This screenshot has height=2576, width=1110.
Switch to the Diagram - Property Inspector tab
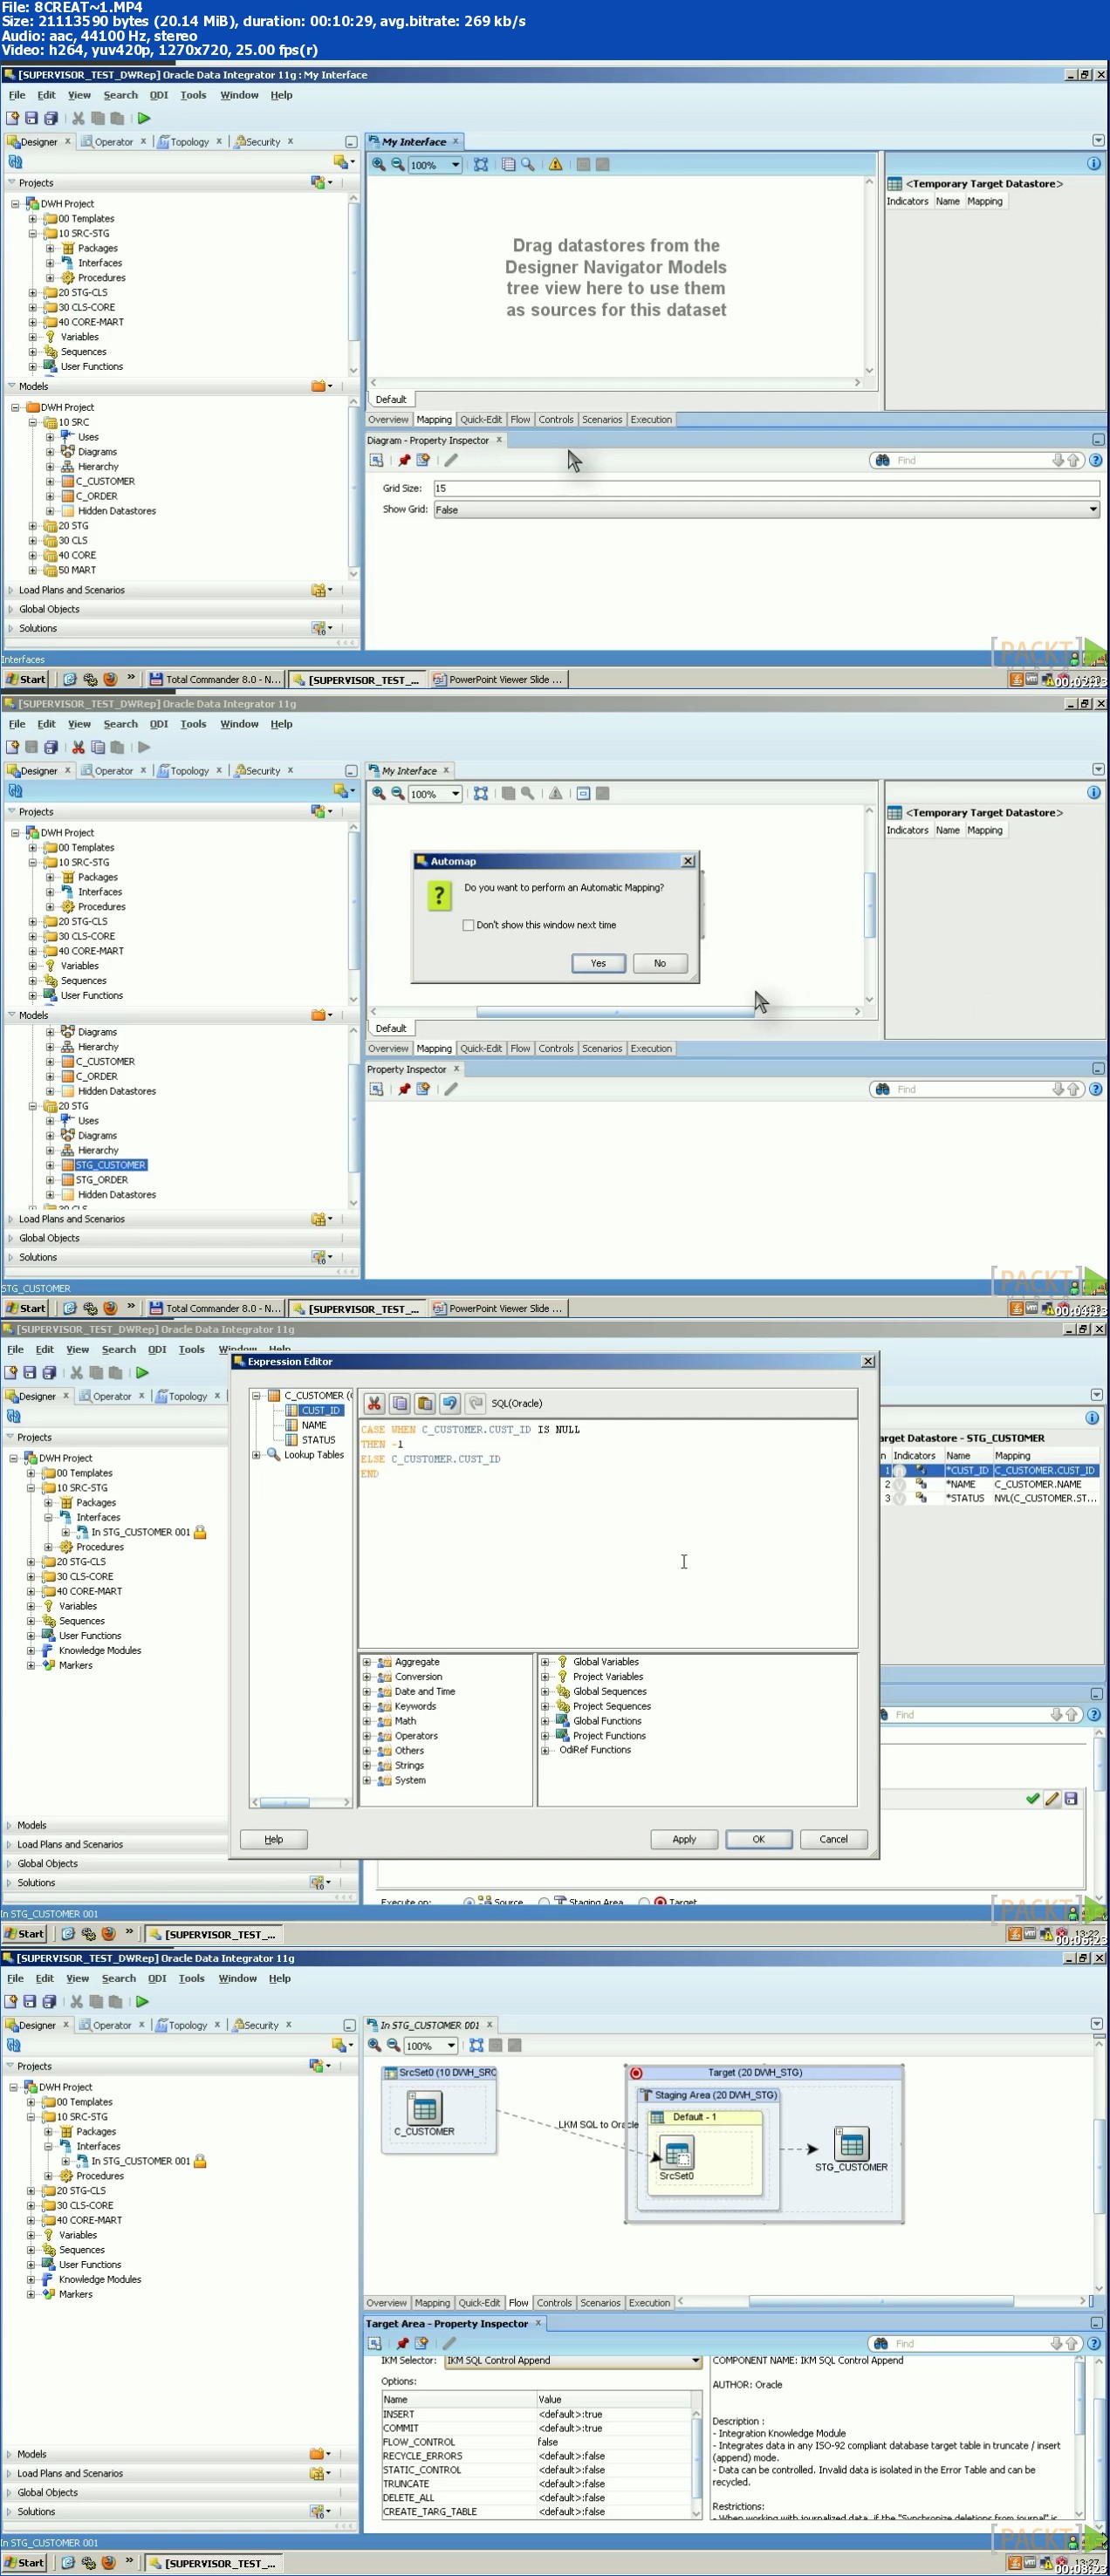[x=427, y=440]
